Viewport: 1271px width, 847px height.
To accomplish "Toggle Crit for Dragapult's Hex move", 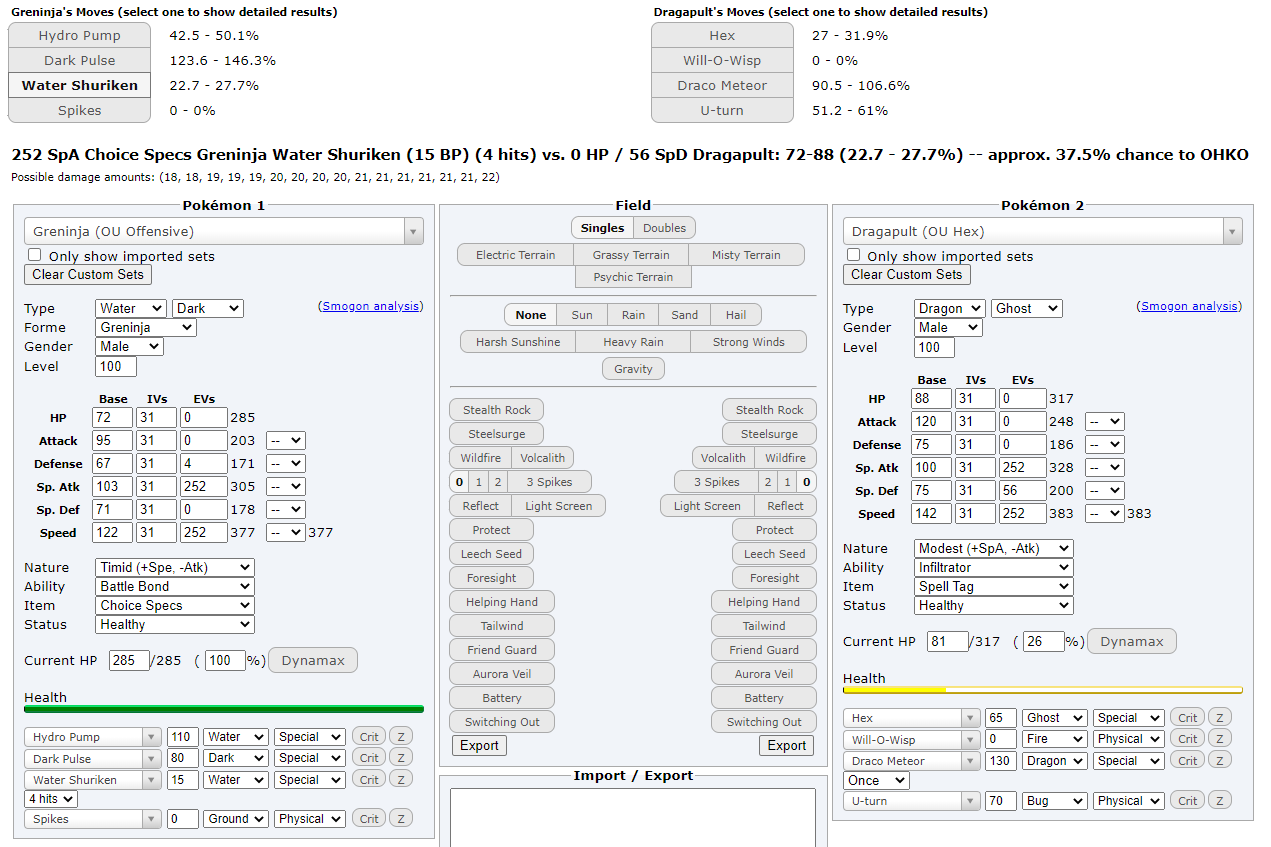I will [x=1187, y=718].
